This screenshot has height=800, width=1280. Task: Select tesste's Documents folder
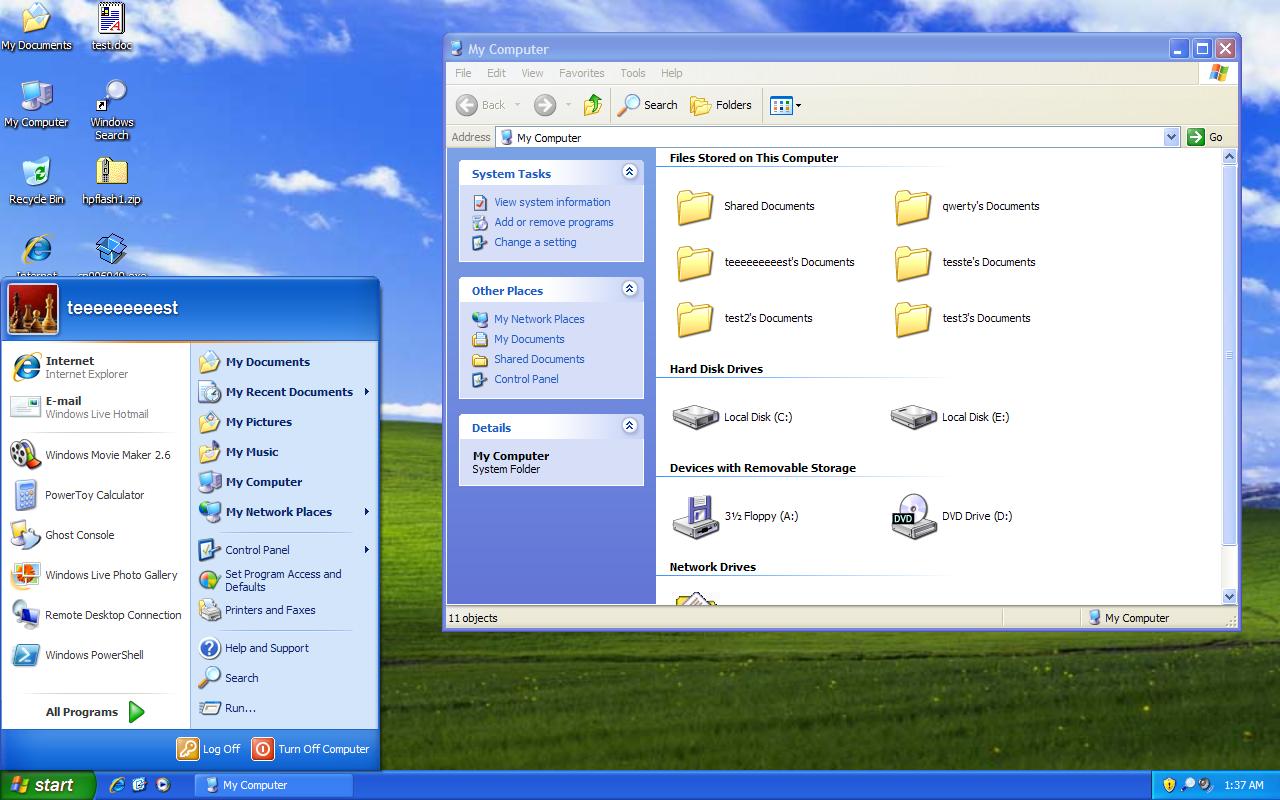(966, 262)
